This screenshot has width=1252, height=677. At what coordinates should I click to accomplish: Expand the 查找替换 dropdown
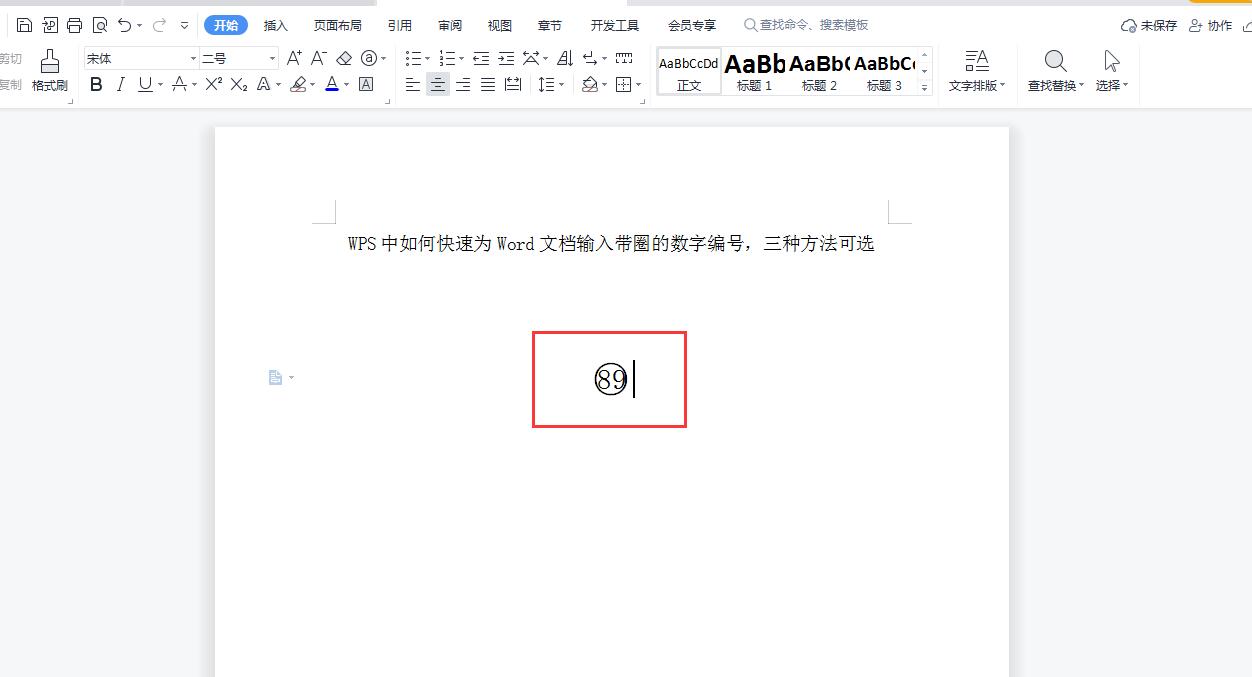point(1082,86)
